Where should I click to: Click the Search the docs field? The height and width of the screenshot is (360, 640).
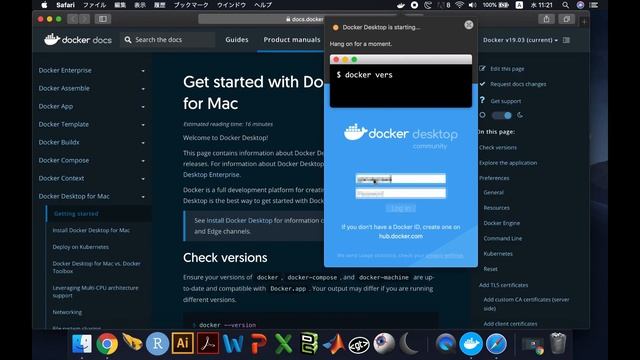167,40
